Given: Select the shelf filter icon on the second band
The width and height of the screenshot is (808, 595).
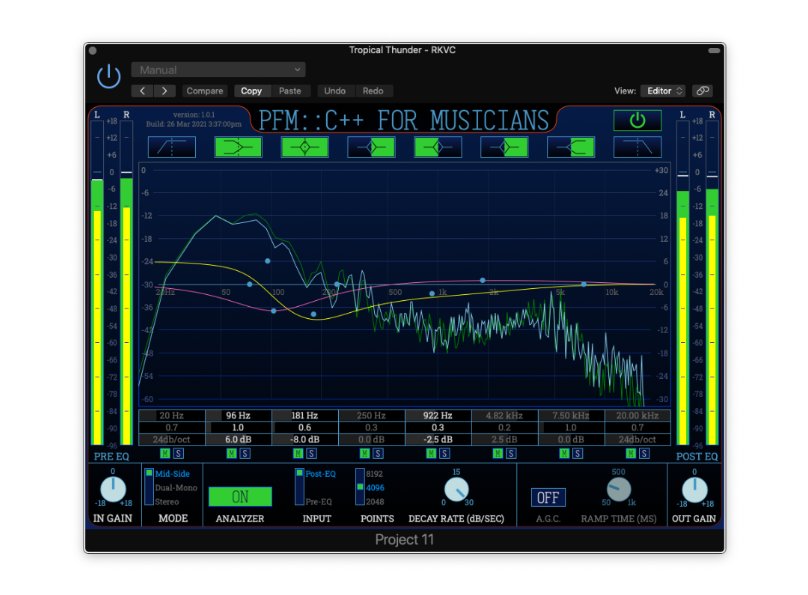Looking at the screenshot, I should 236,147.
